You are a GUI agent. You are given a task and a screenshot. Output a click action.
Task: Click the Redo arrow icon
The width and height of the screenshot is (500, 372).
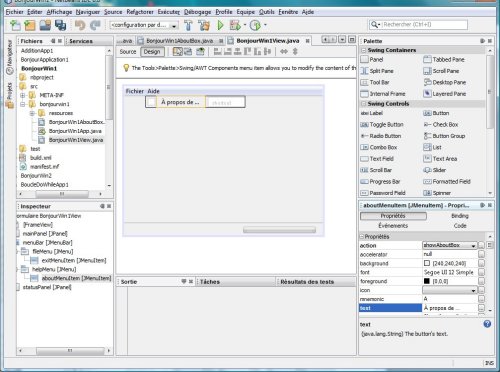coord(95,25)
